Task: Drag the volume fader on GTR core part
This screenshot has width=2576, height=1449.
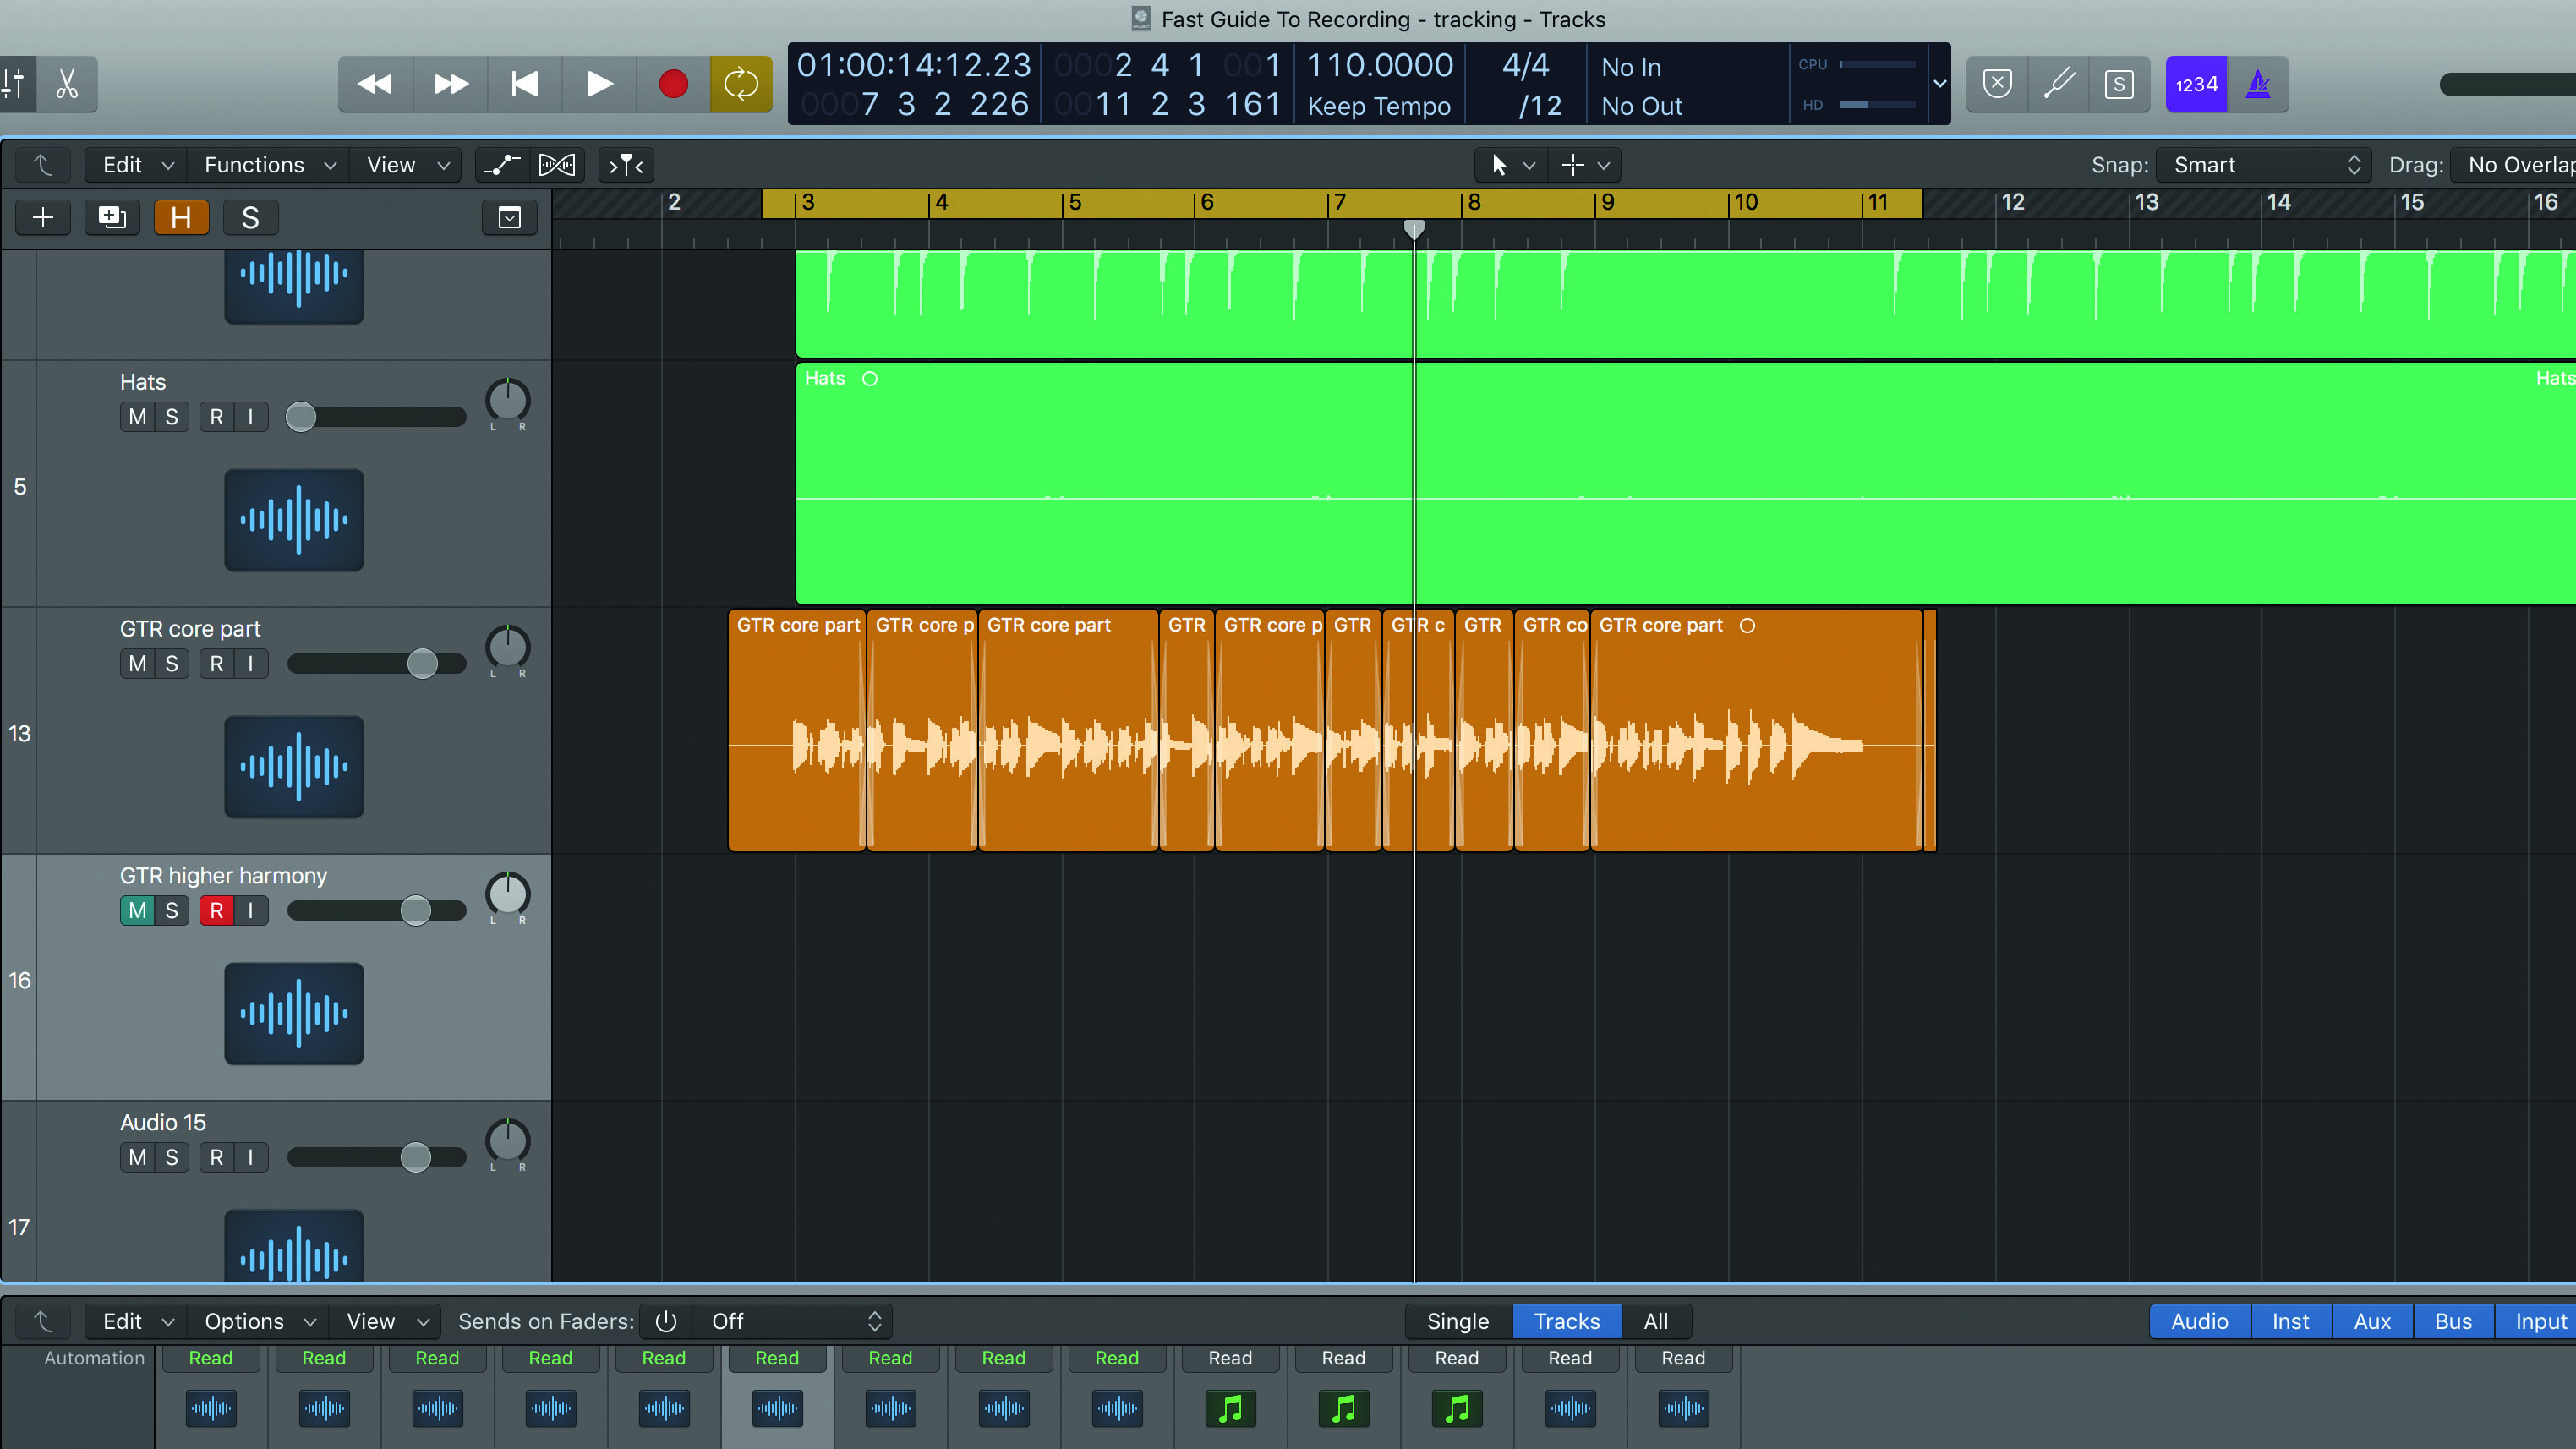Action: (x=423, y=664)
